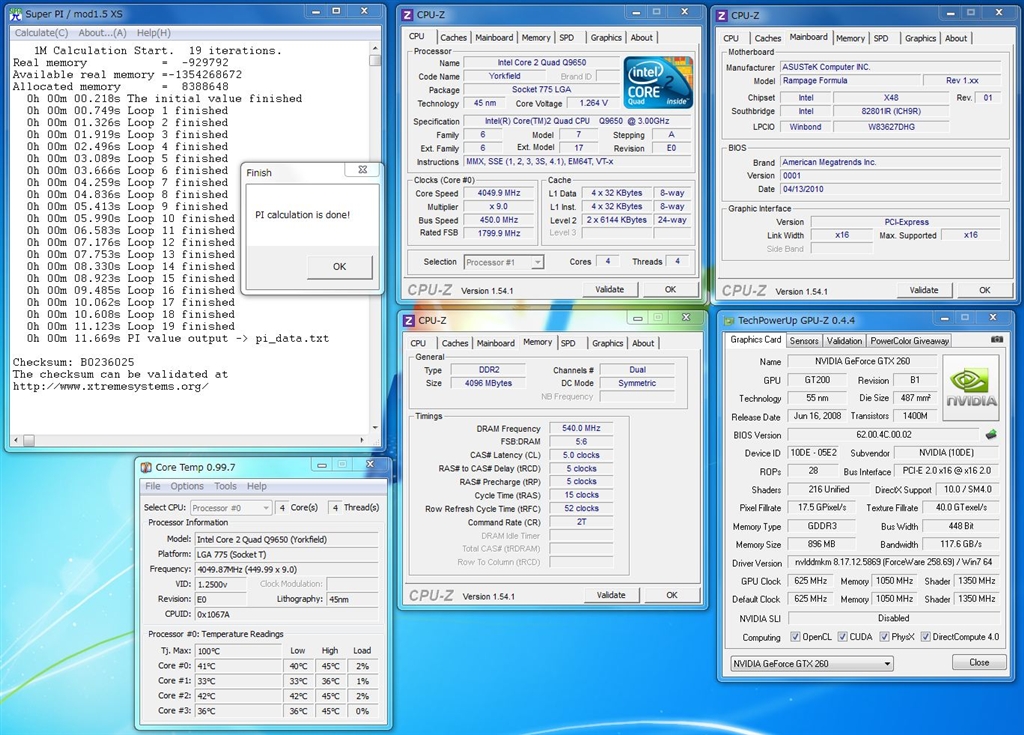Click the Core Temp title bar icon
Viewport: 1024px width, 735px height.
click(x=146, y=467)
